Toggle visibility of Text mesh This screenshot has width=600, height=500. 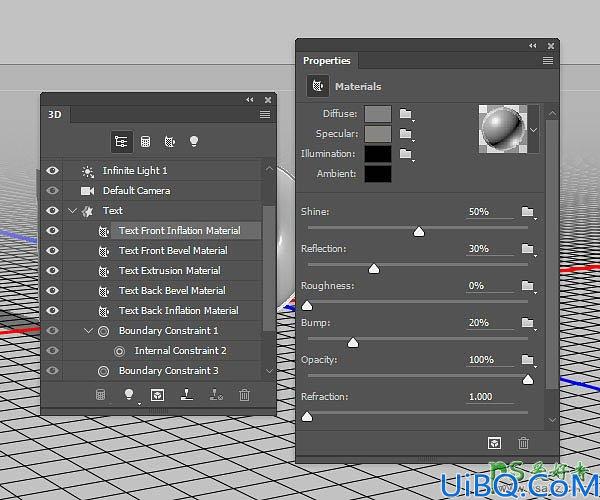pos(52,210)
